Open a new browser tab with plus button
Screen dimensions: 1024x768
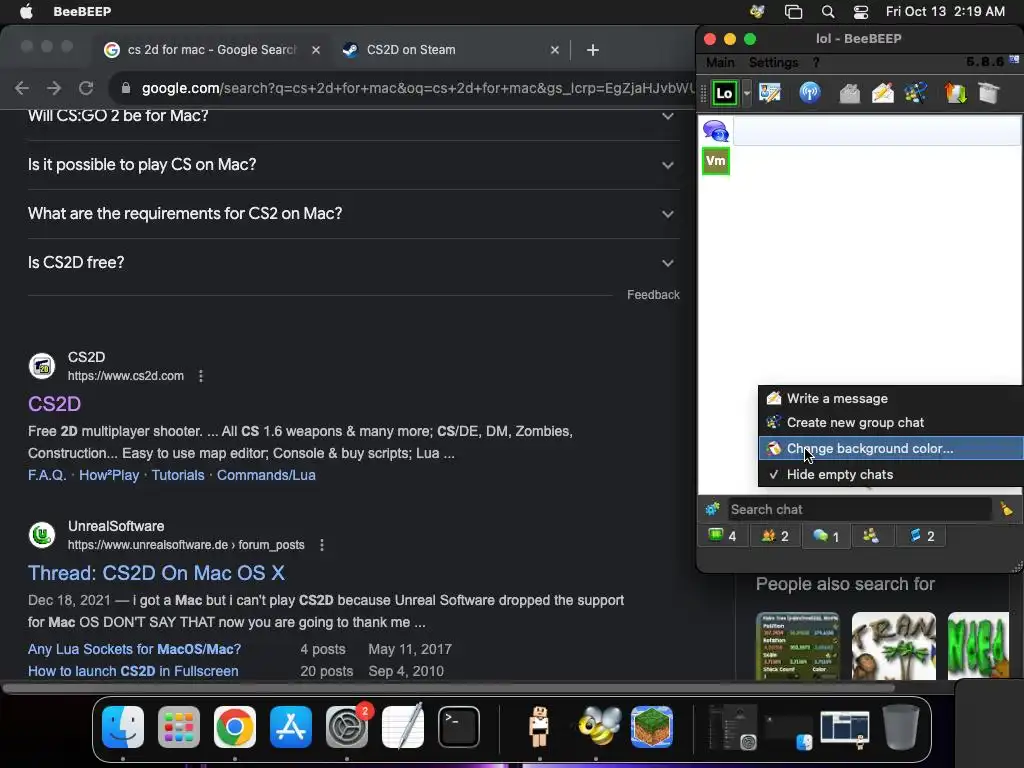592,50
